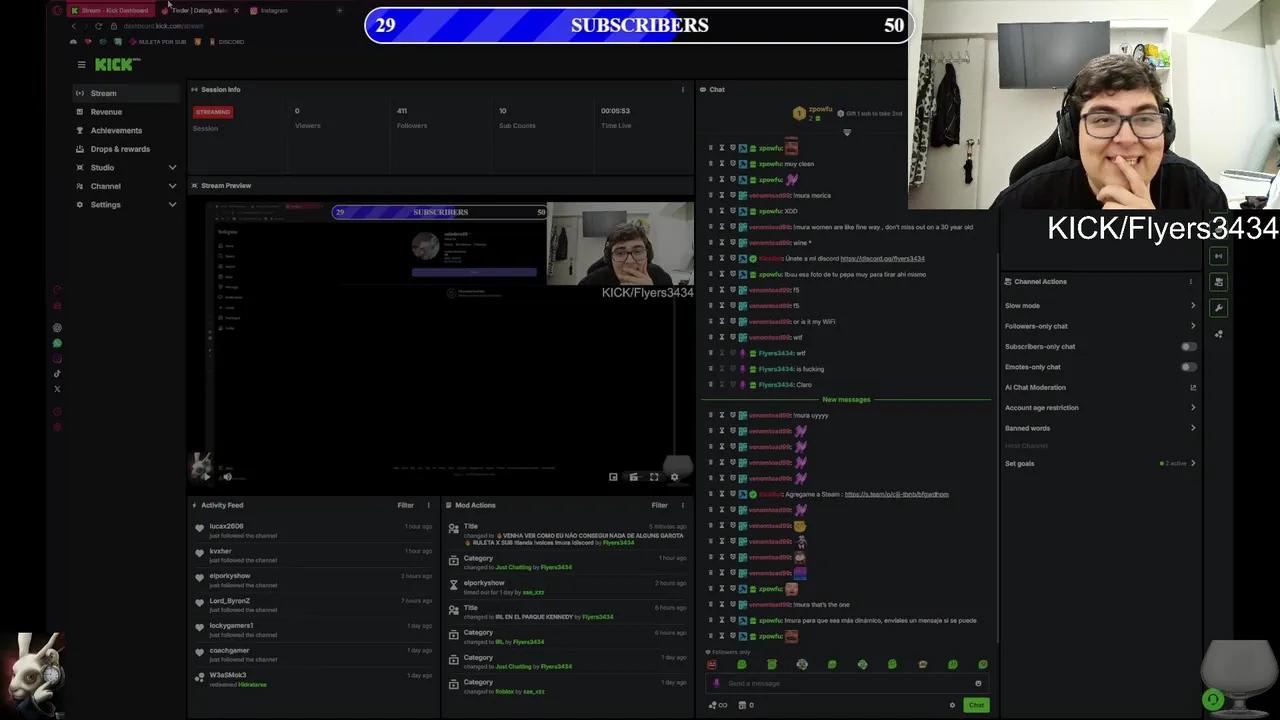Screen dimensions: 1280x720
Task: Open Mod Actions more options menu
Action: [683, 505]
